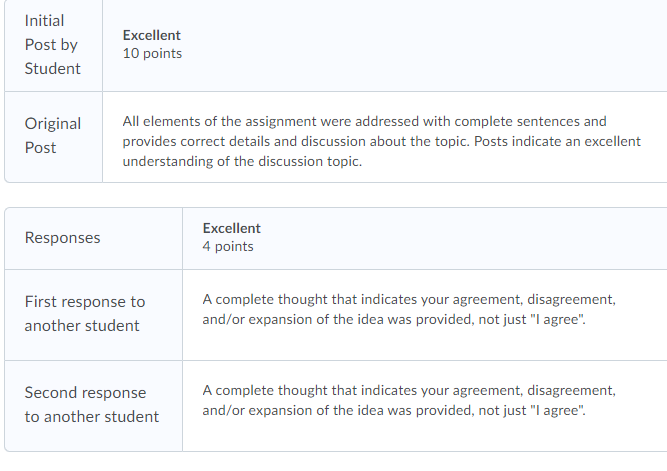This screenshot has width=667, height=471.
Task: Select the 'Second response to another student' label
Action: (x=91, y=405)
